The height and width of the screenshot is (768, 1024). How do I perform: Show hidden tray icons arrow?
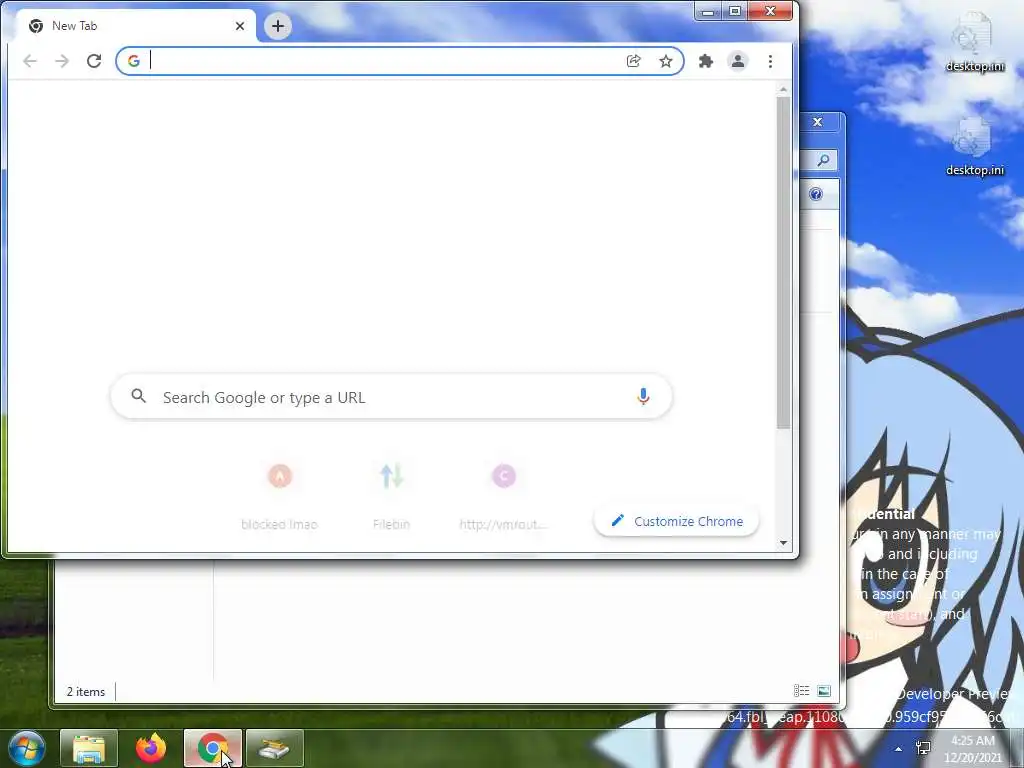[x=899, y=749]
